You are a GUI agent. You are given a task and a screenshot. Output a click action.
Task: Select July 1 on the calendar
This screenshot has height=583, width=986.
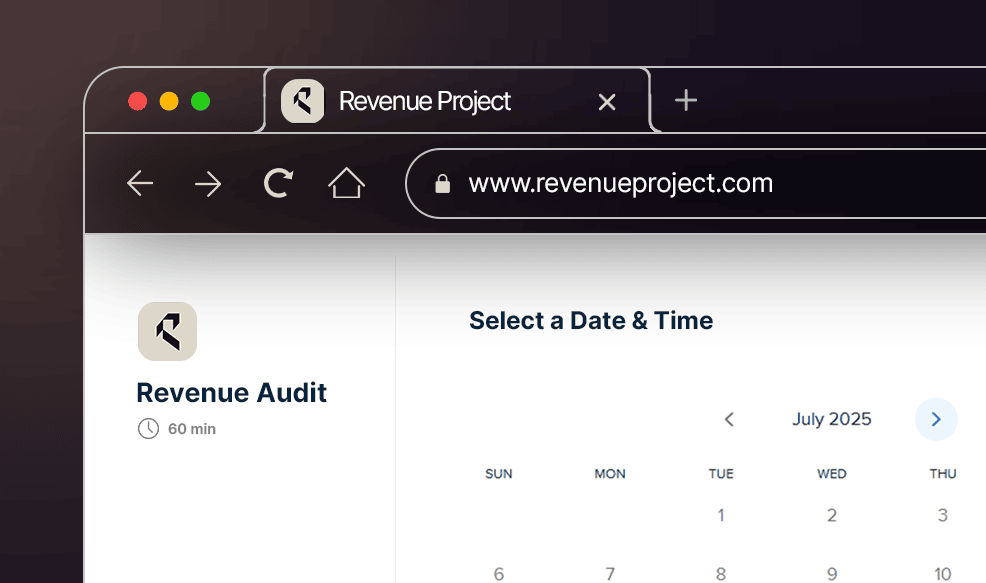click(x=721, y=516)
